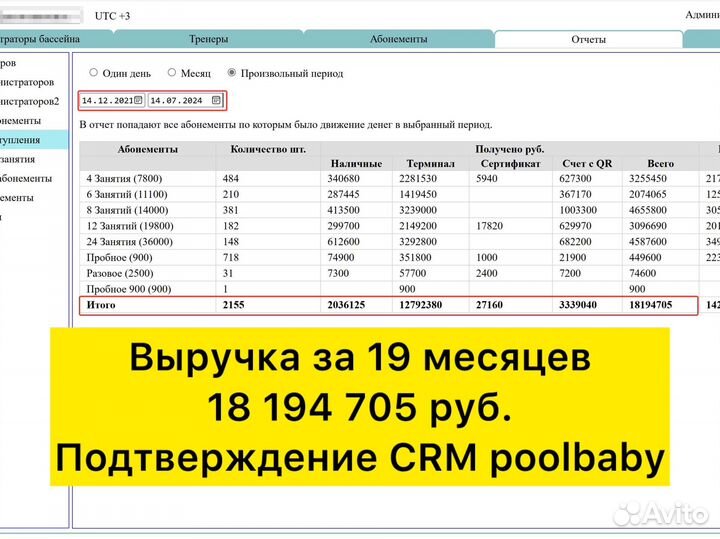Open the занятия sidebar report link

pos(17,159)
